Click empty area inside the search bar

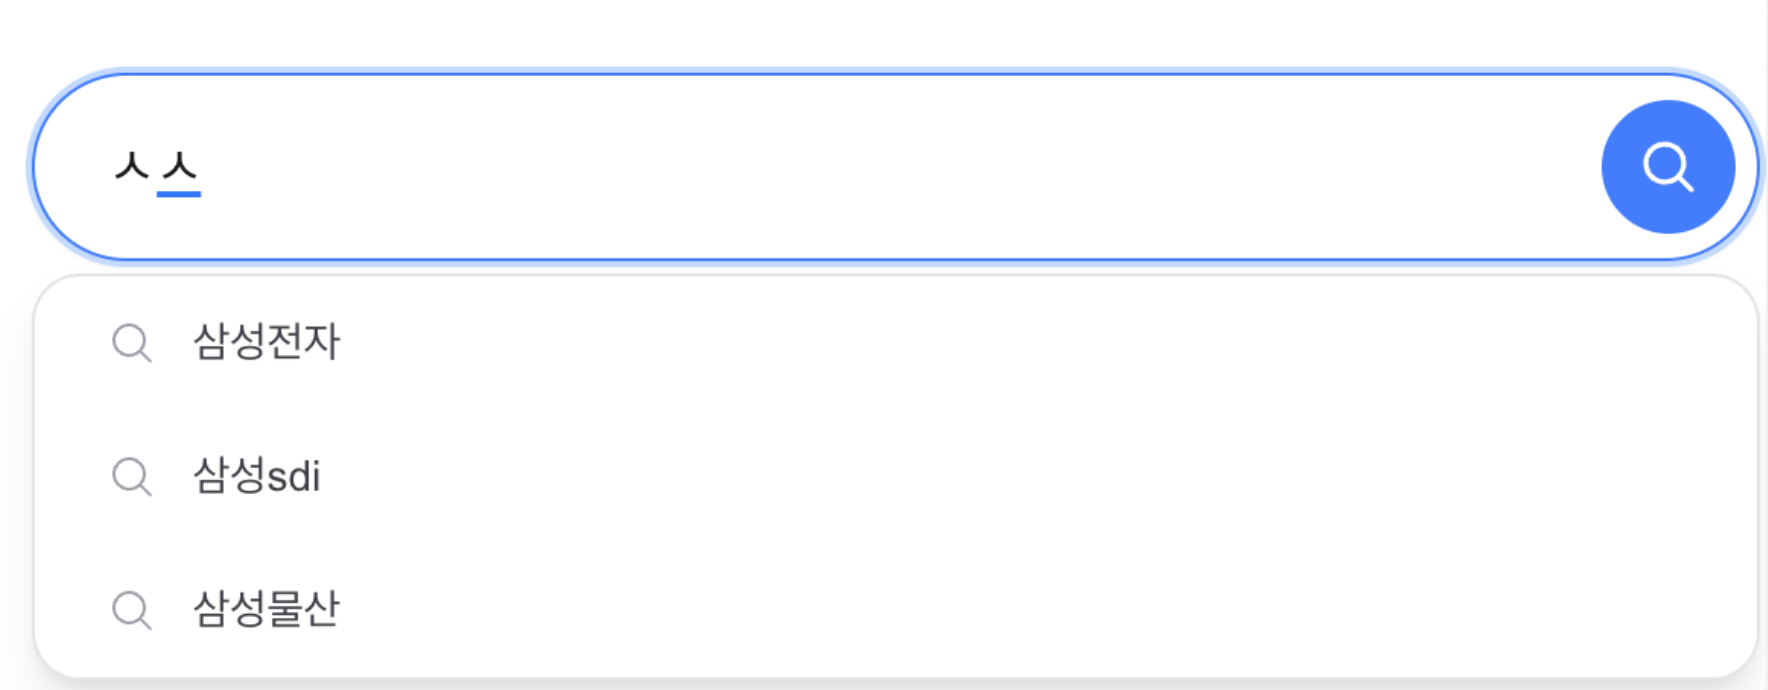pos(900,167)
